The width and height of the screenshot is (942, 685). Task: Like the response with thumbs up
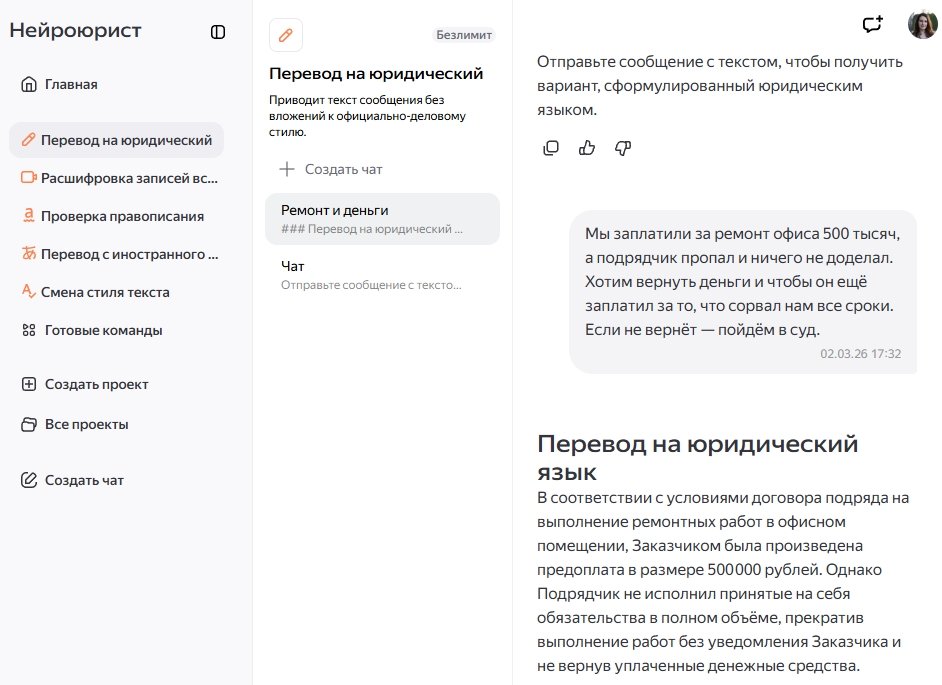click(587, 148)
